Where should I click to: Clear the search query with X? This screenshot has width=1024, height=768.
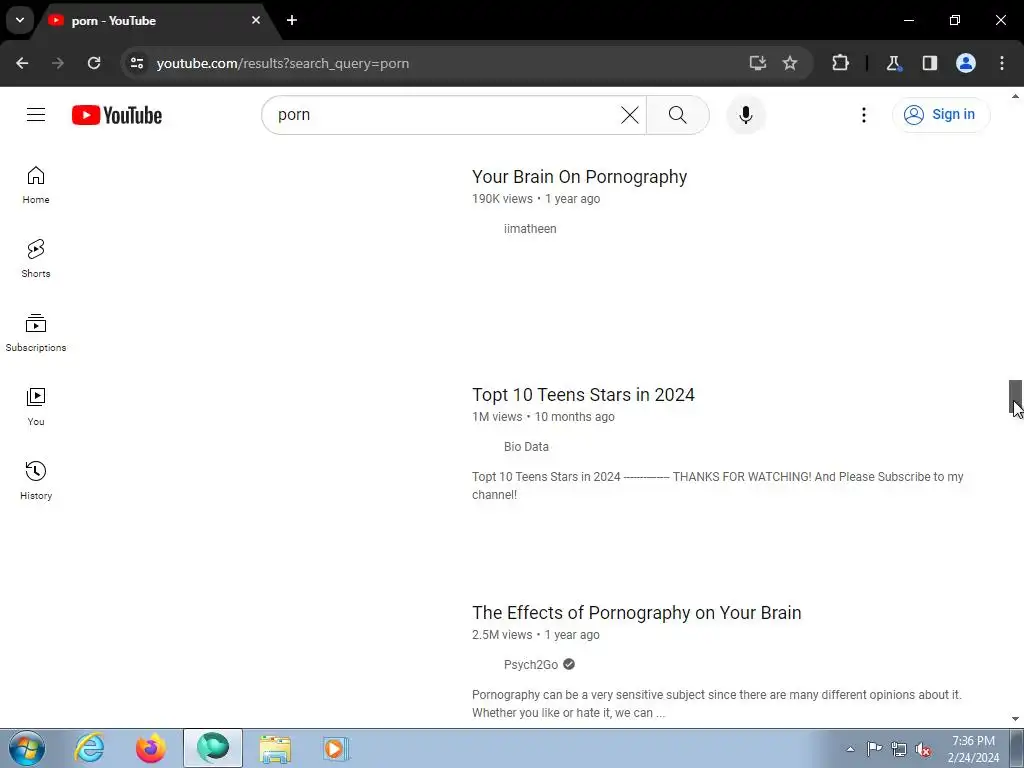point(630,115)
